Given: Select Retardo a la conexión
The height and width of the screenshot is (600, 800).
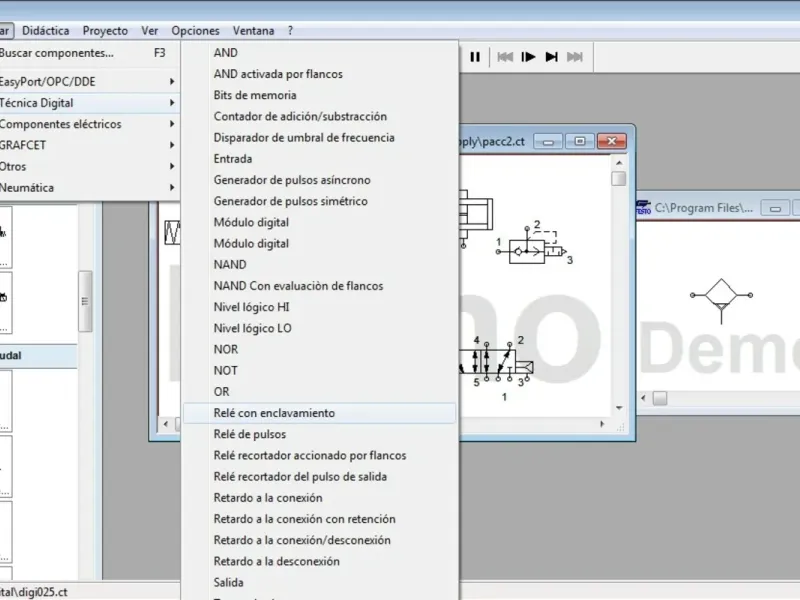Looking at the screenshot, I should 319,498.
